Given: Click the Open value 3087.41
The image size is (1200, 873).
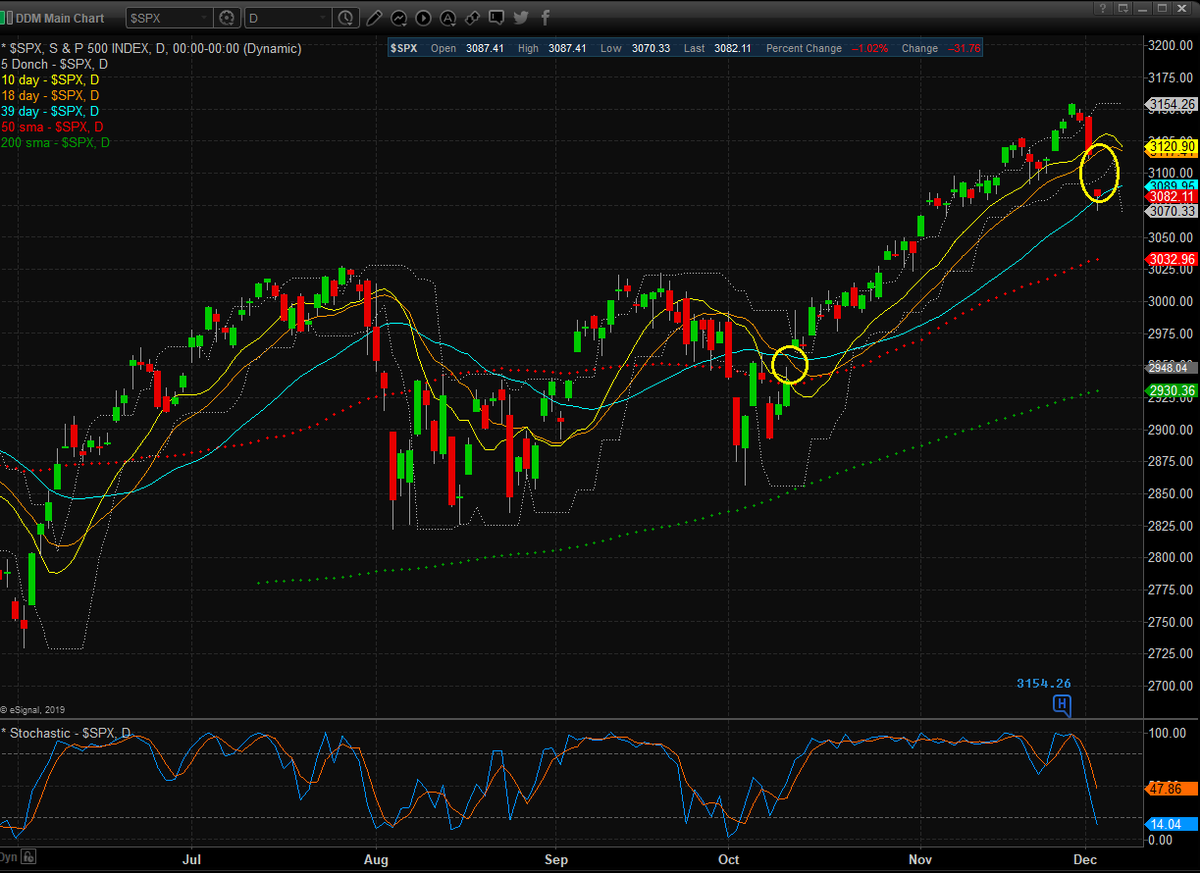Looking at the screenshot, I should pyautogui.click(x=483, y=48).
